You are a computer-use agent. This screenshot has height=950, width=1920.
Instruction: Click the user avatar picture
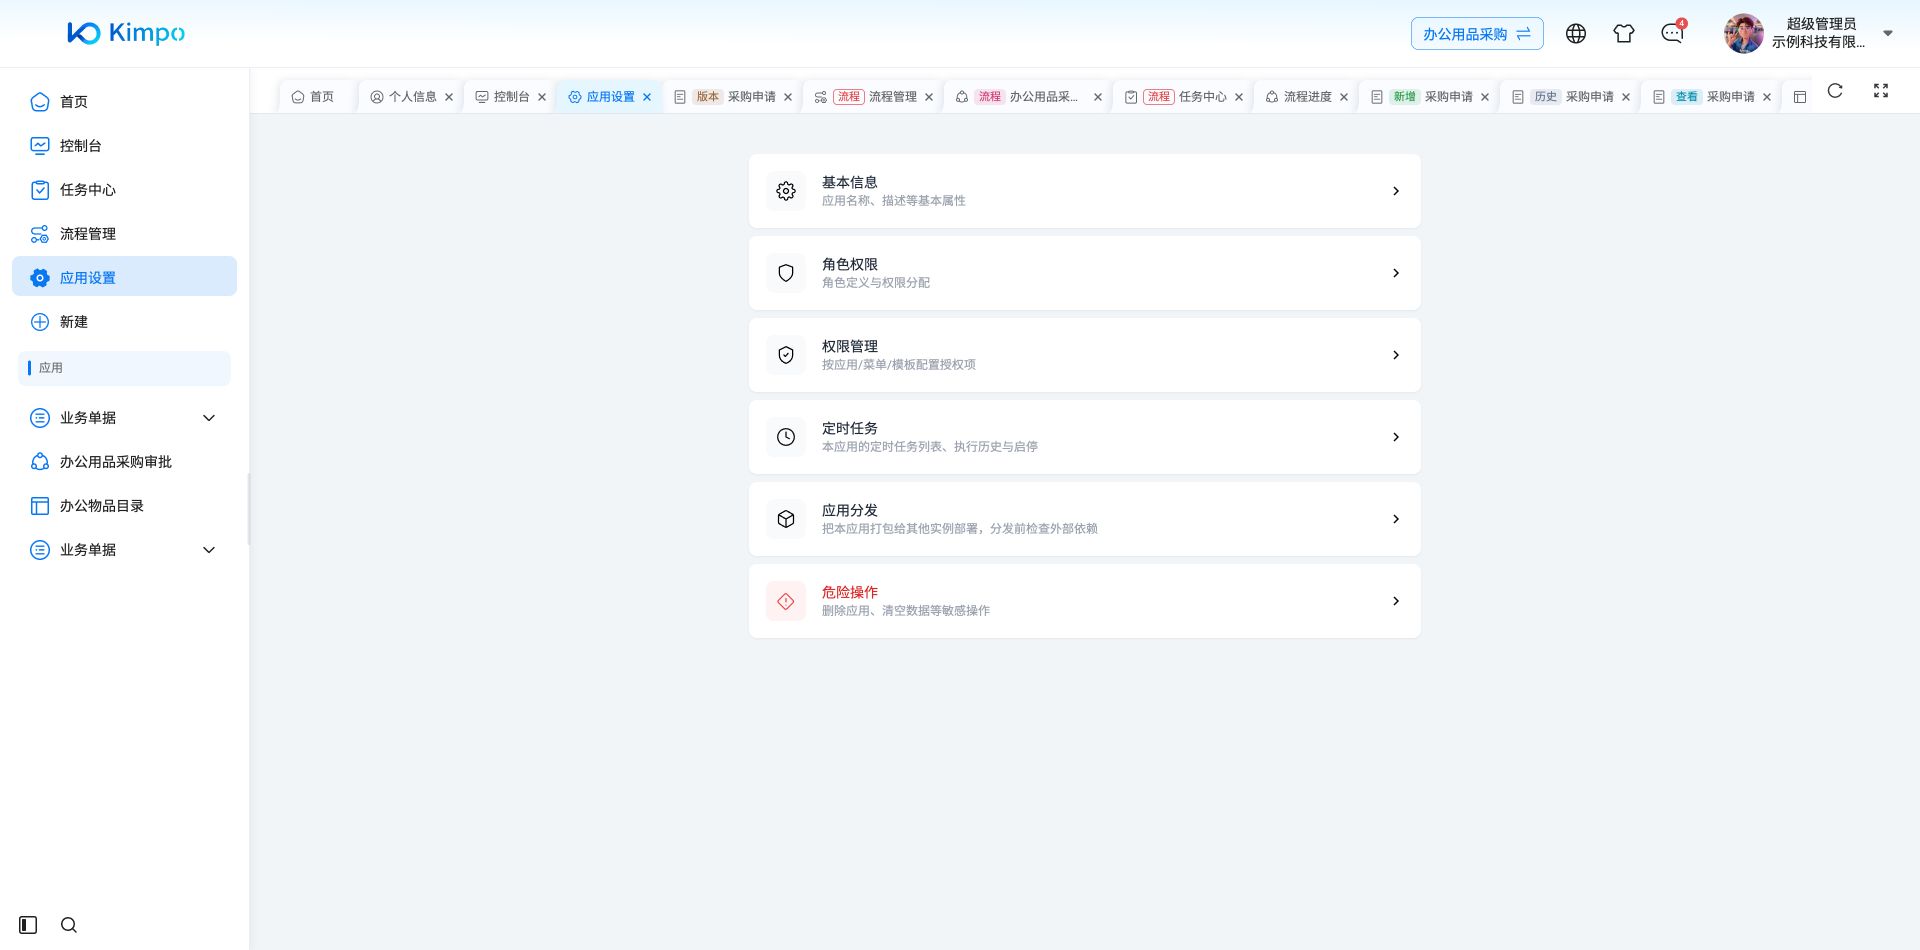(1744, 34)
